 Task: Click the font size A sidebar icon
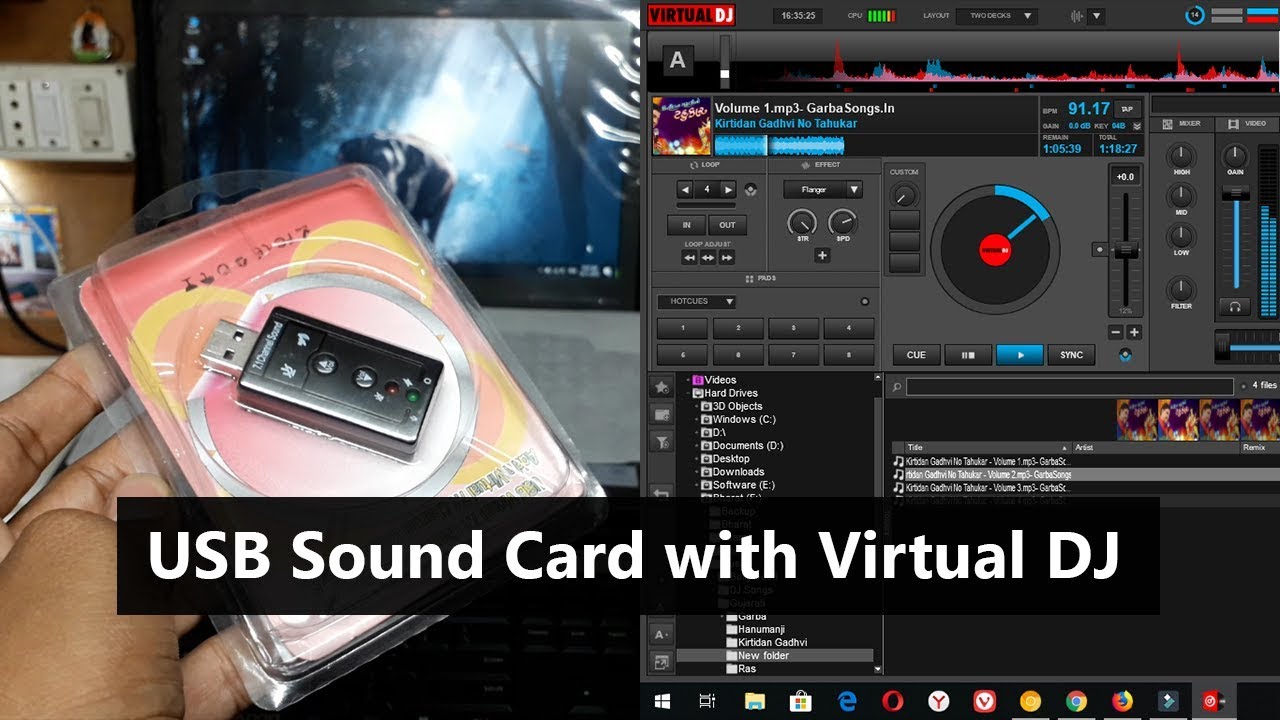point(661,634)
